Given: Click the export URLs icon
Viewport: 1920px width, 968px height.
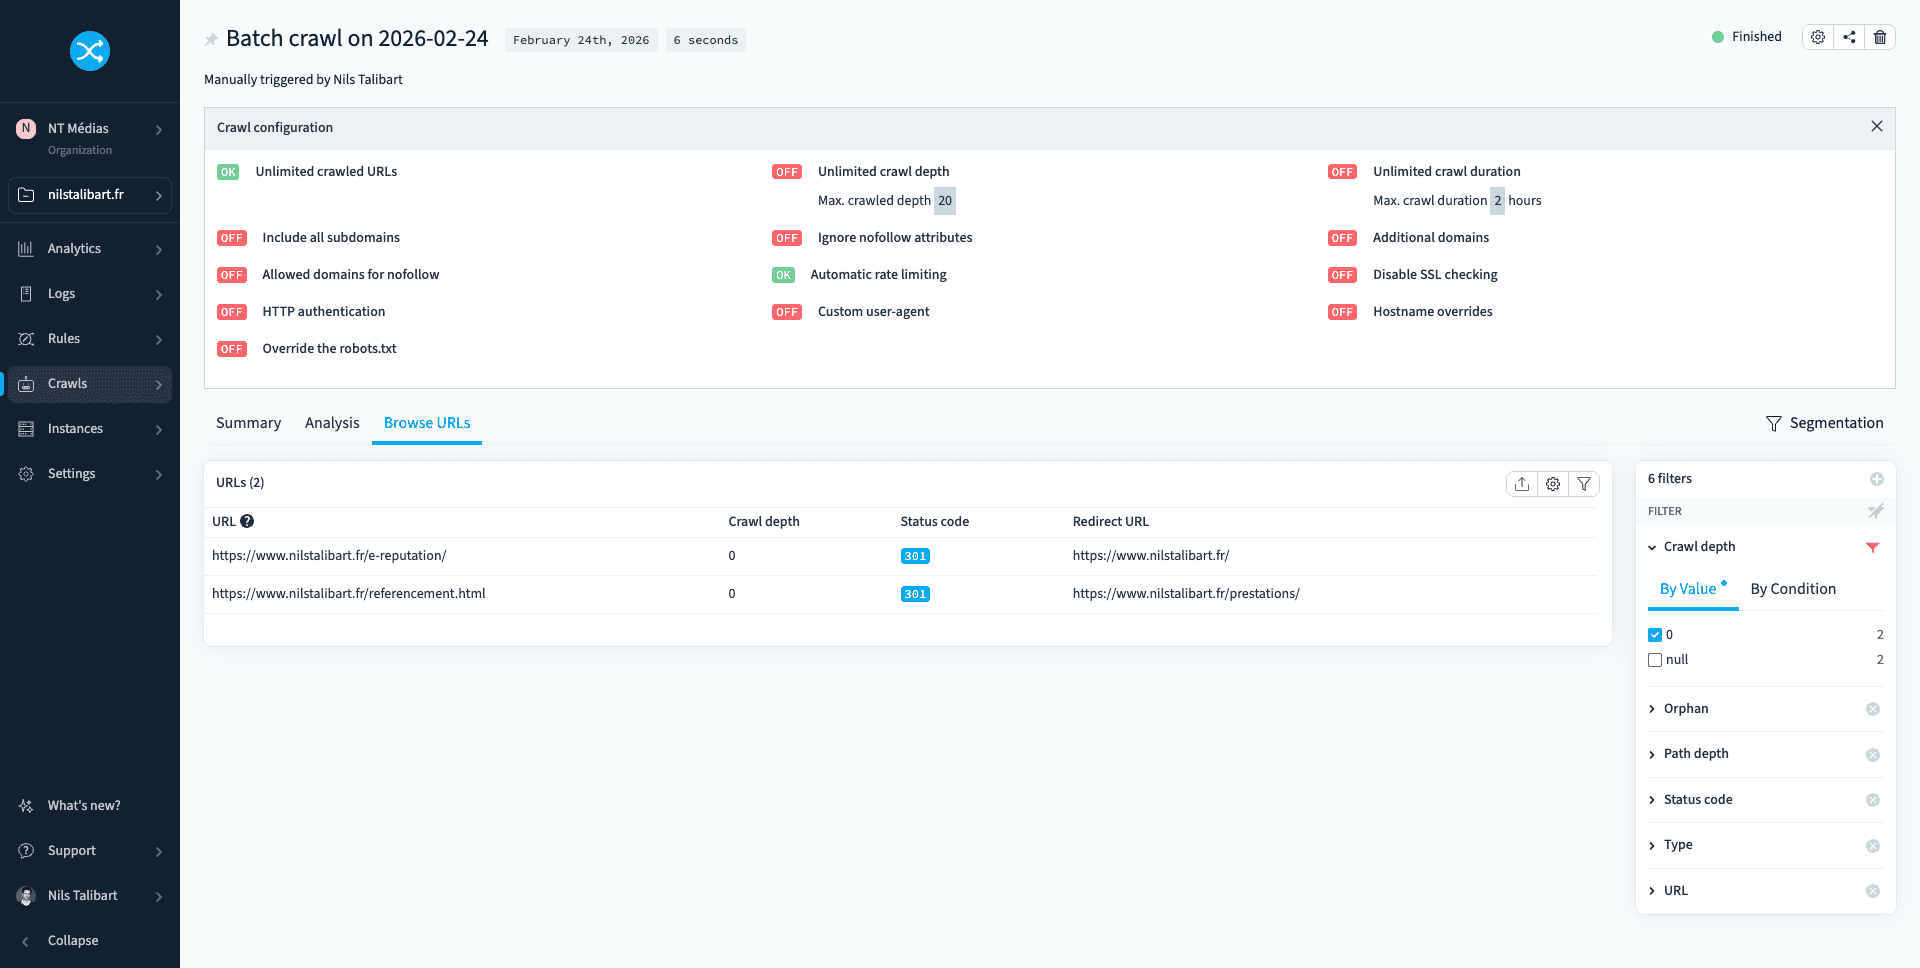Looking at the screenshot, I should tap(1522, 484).
